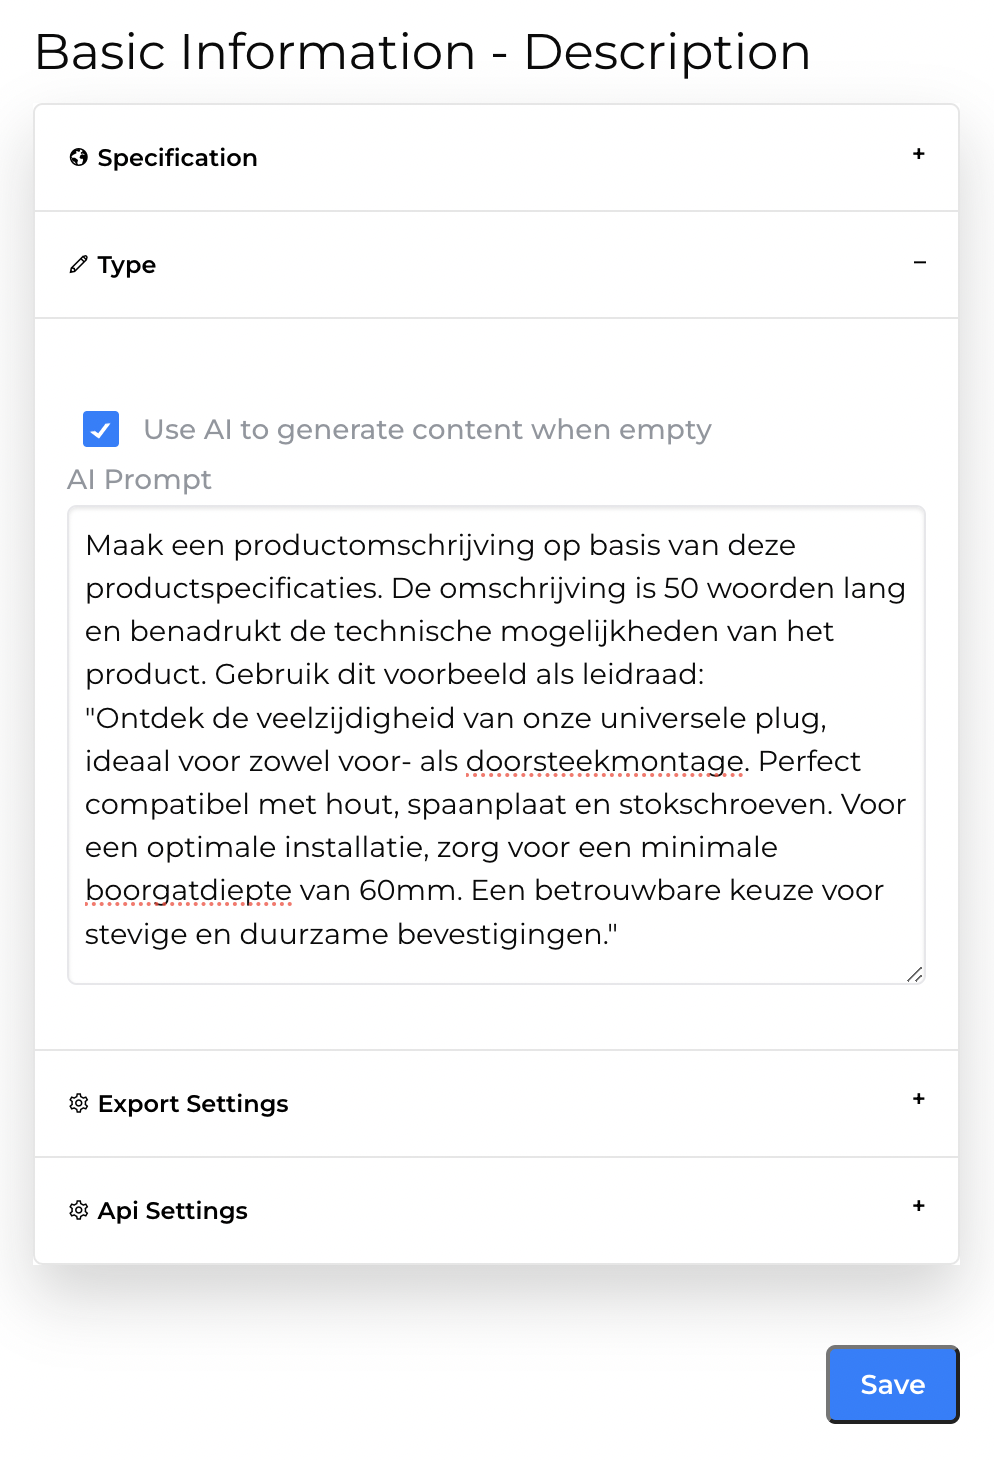Viewport: 994px width, 1460px height.
Task: Click the misspelled word 'boorgatdiepte' in prompt
Action: coord(188,890)
